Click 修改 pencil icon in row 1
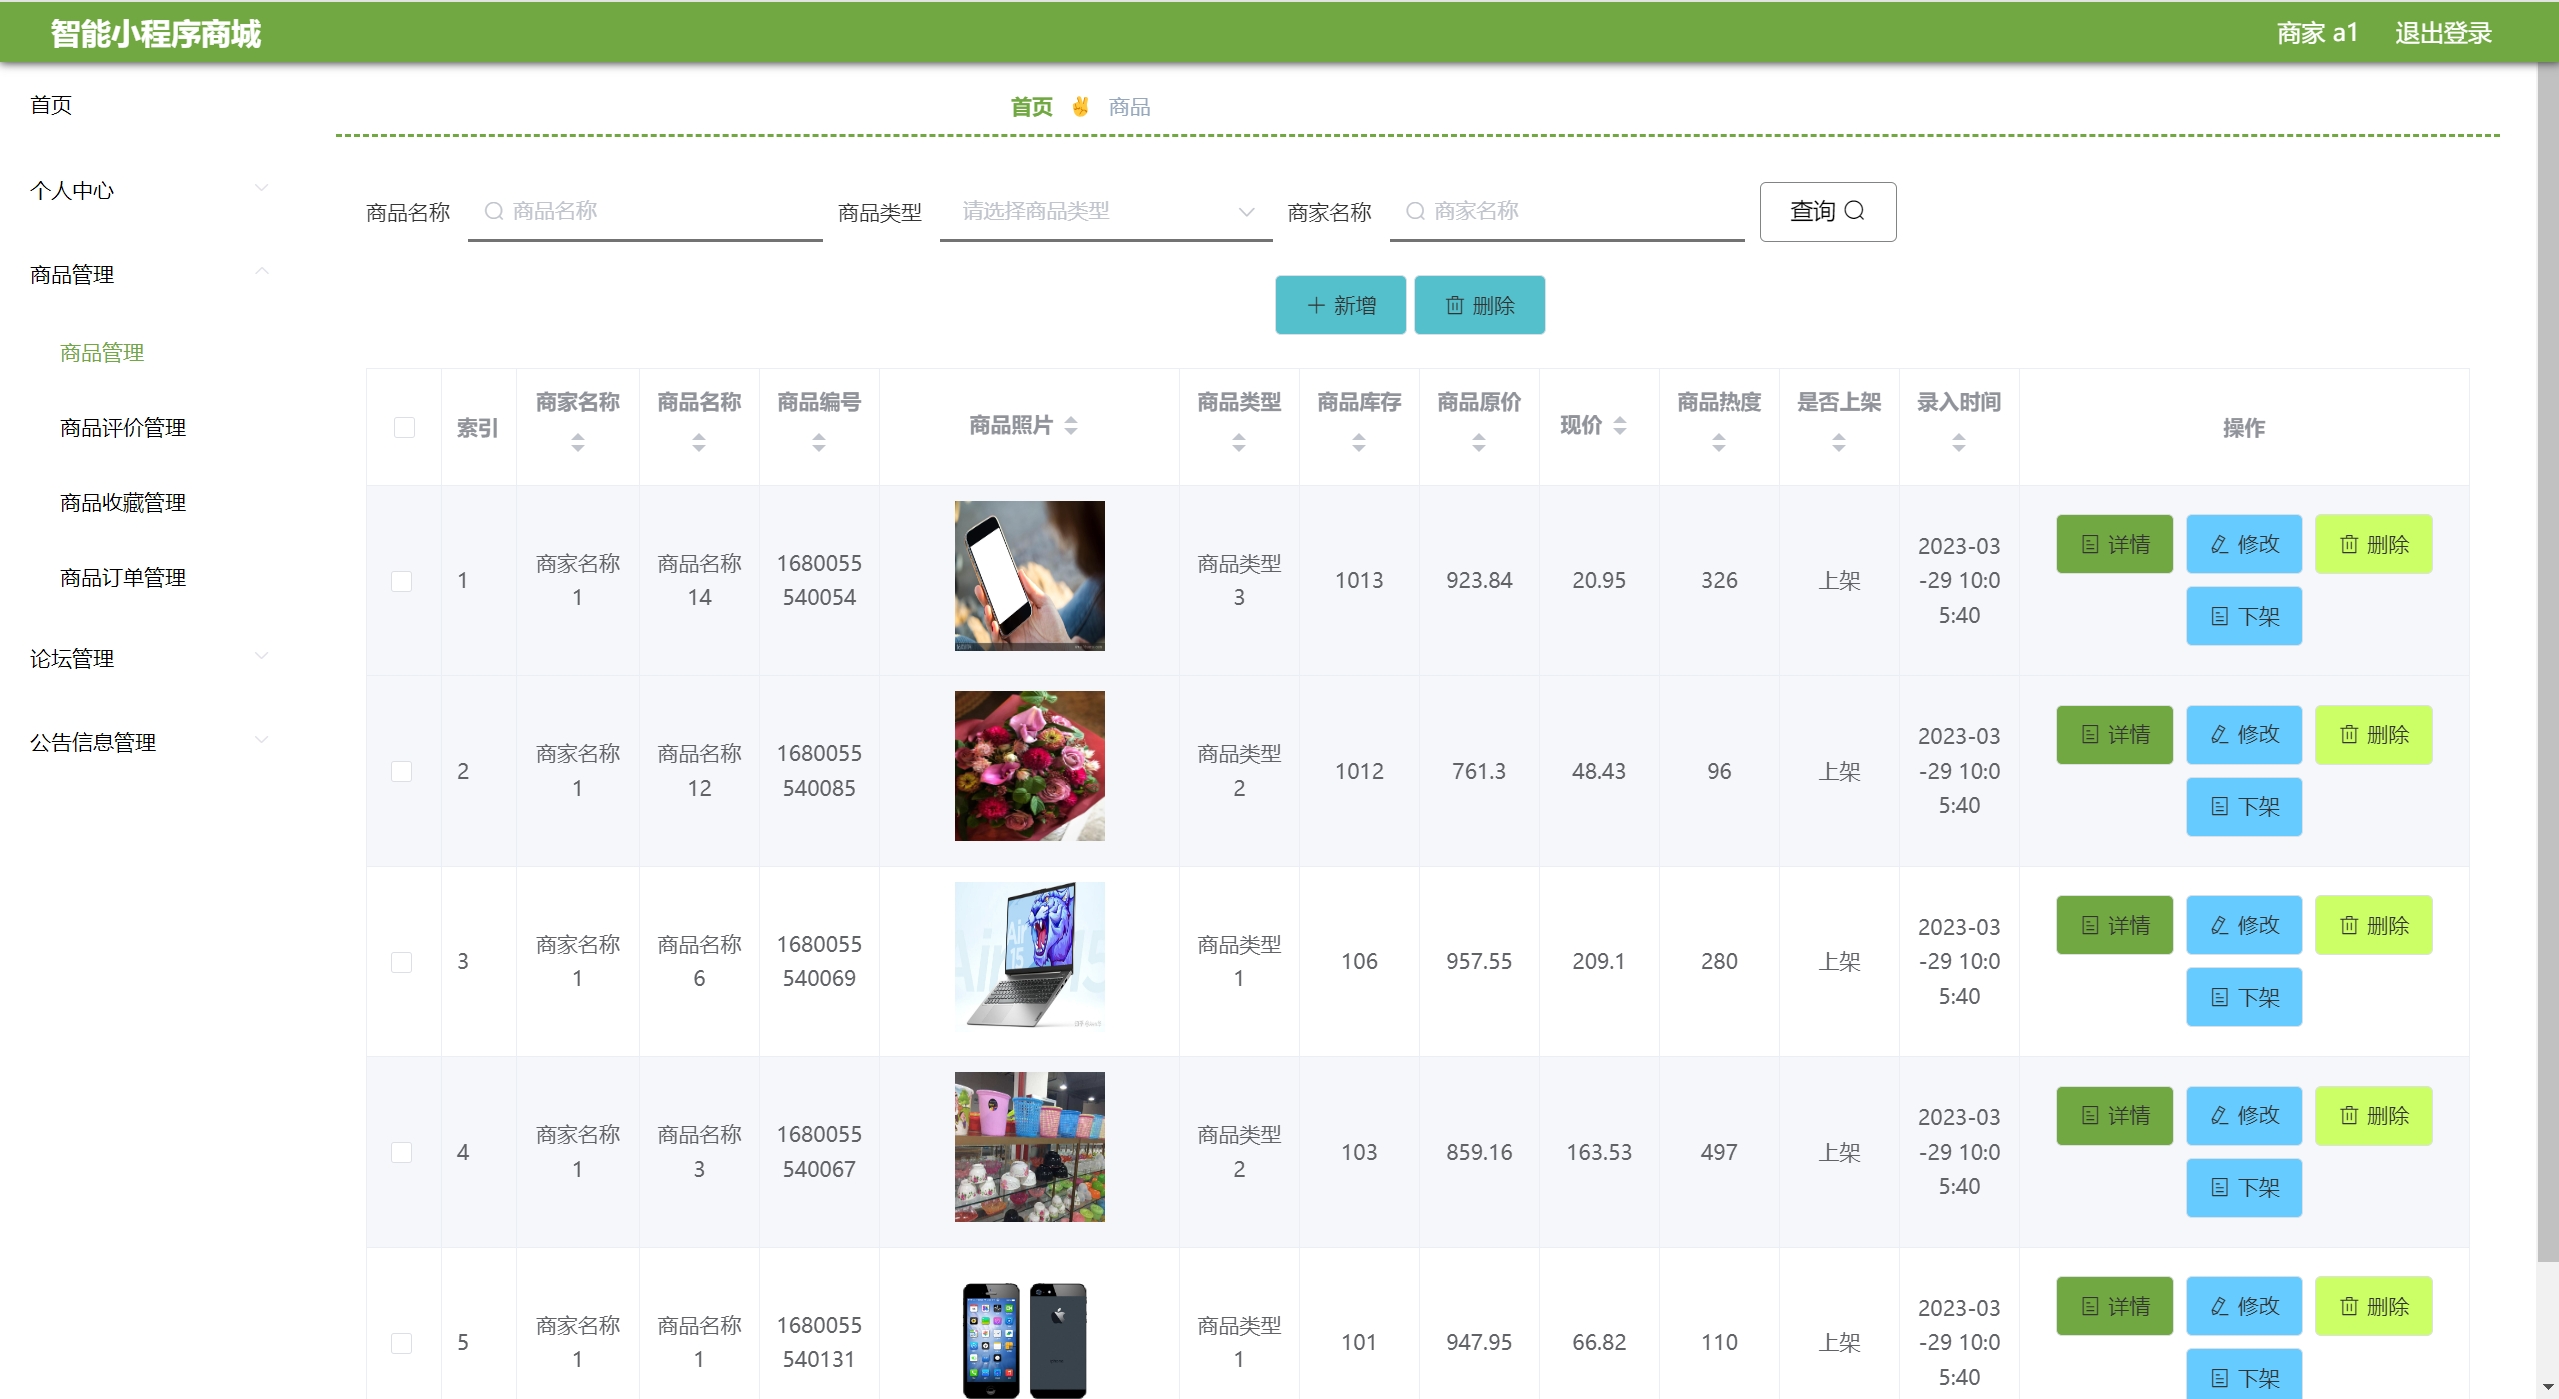 coord(2219,544)
